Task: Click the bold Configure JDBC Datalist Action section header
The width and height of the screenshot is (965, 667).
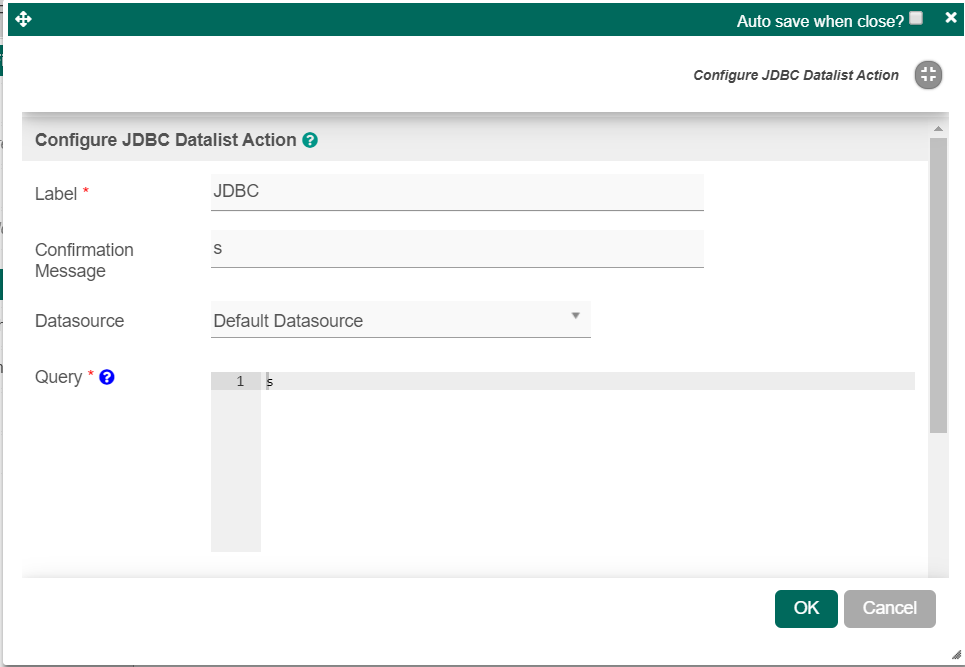Action: [x=166, y=140]
